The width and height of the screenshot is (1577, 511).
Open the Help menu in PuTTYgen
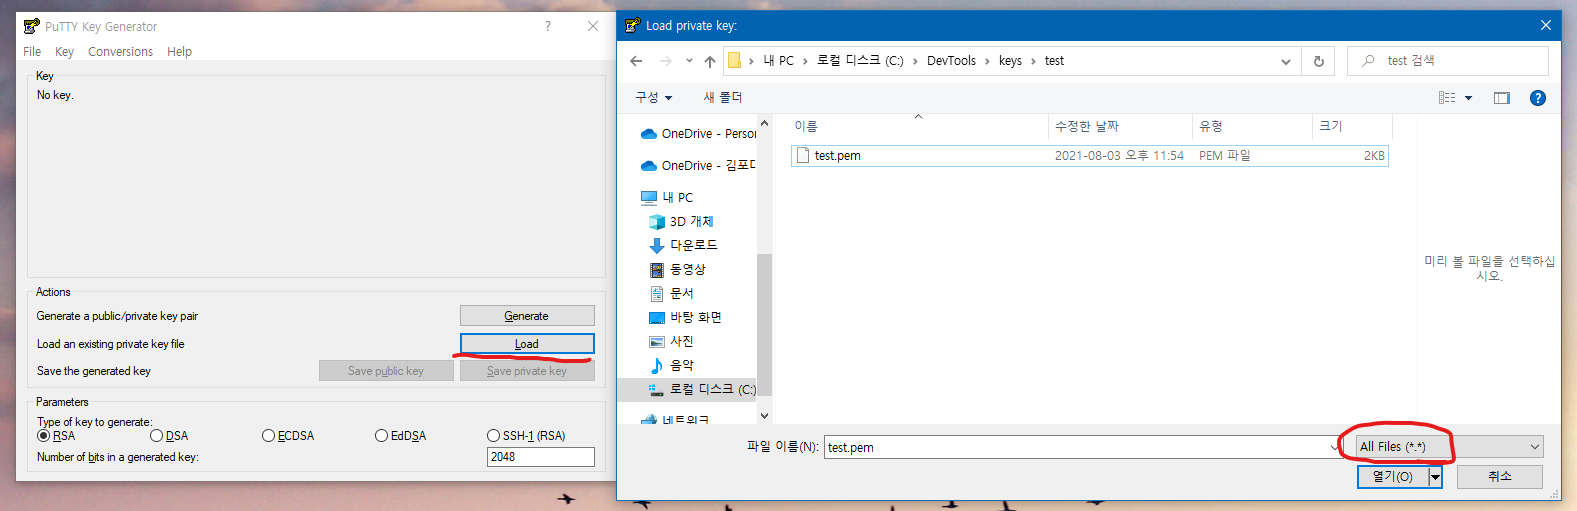point(179,52)
